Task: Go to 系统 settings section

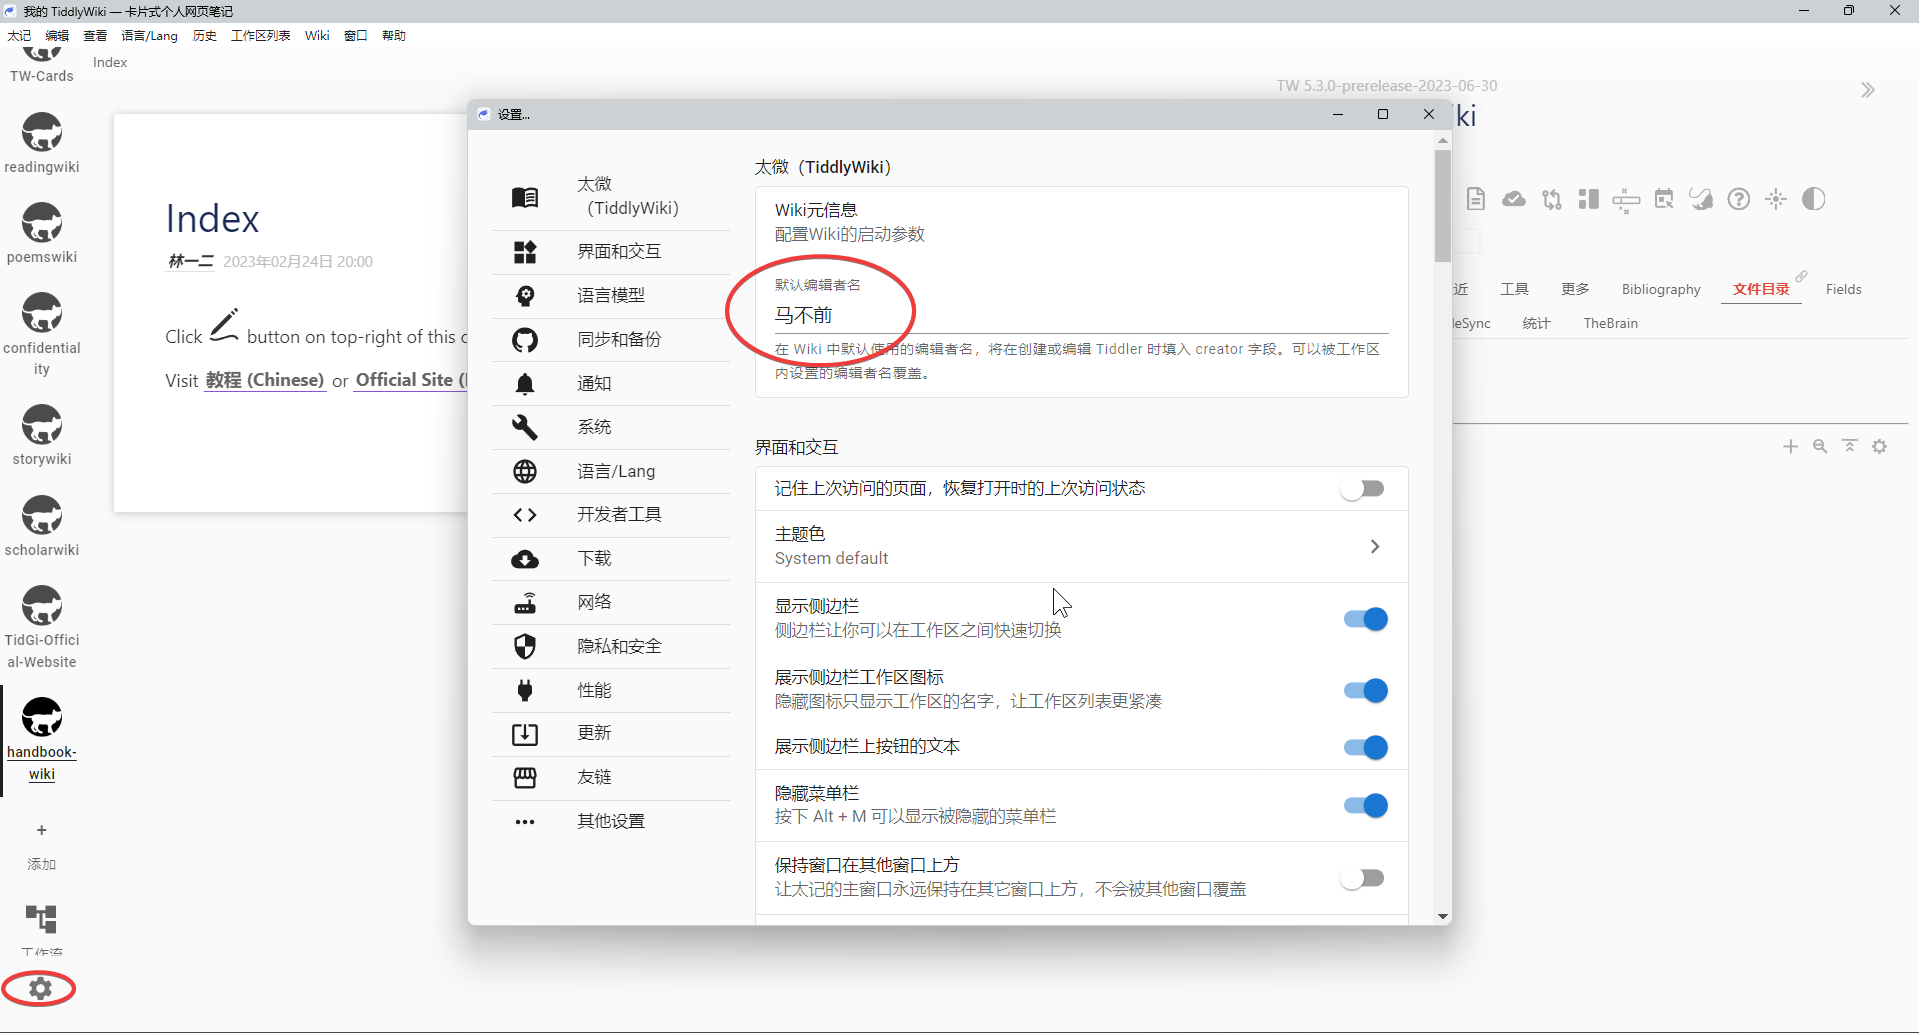Action: 611,427
